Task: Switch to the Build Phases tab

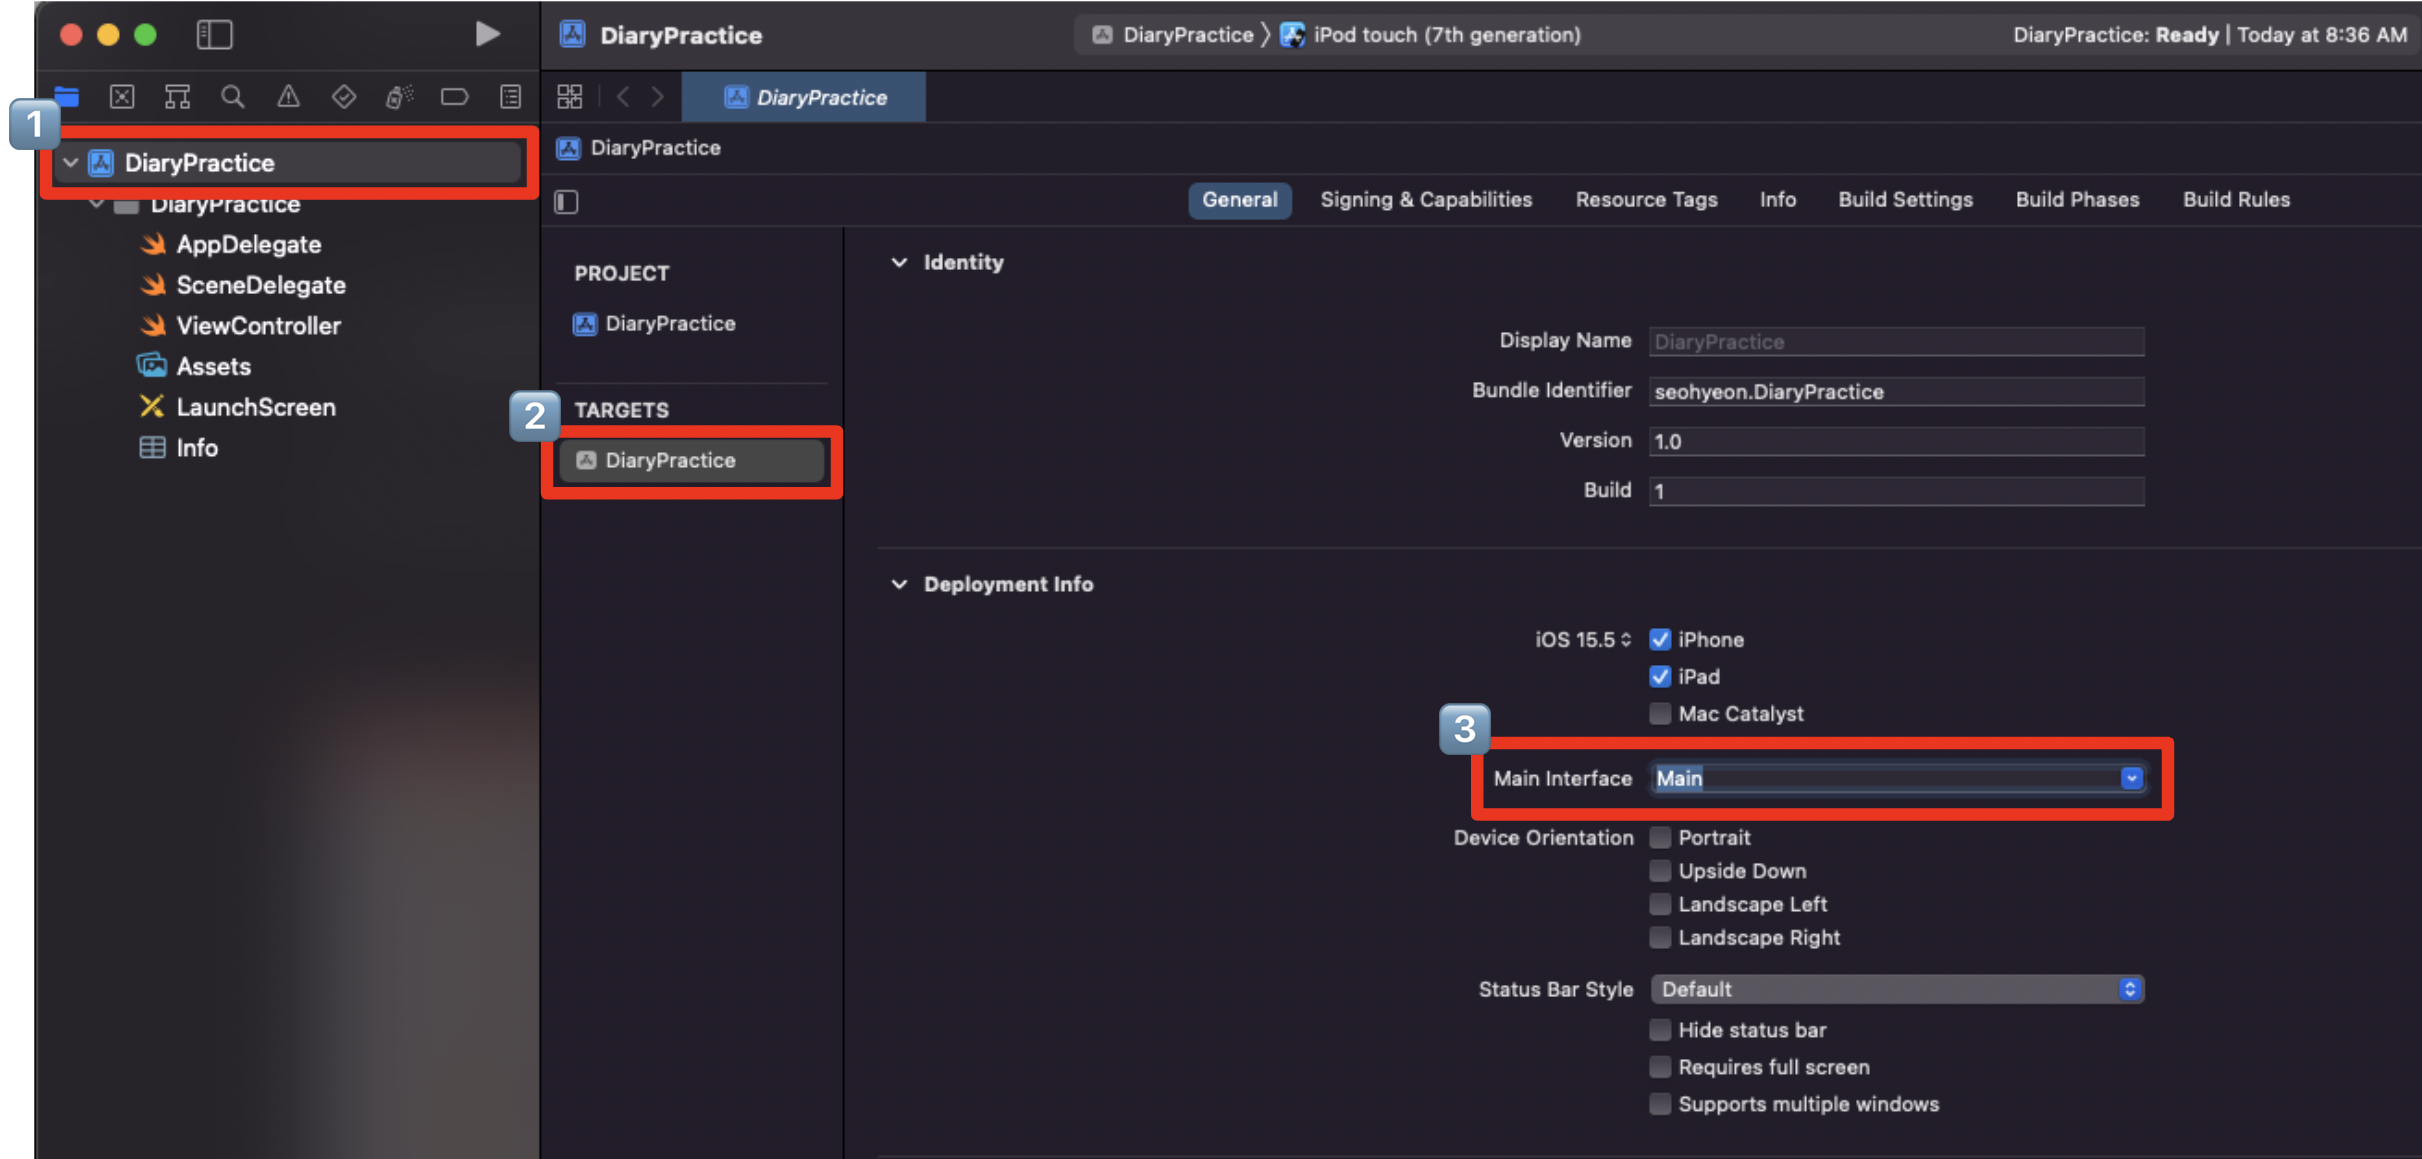Action: (2077, 199)
